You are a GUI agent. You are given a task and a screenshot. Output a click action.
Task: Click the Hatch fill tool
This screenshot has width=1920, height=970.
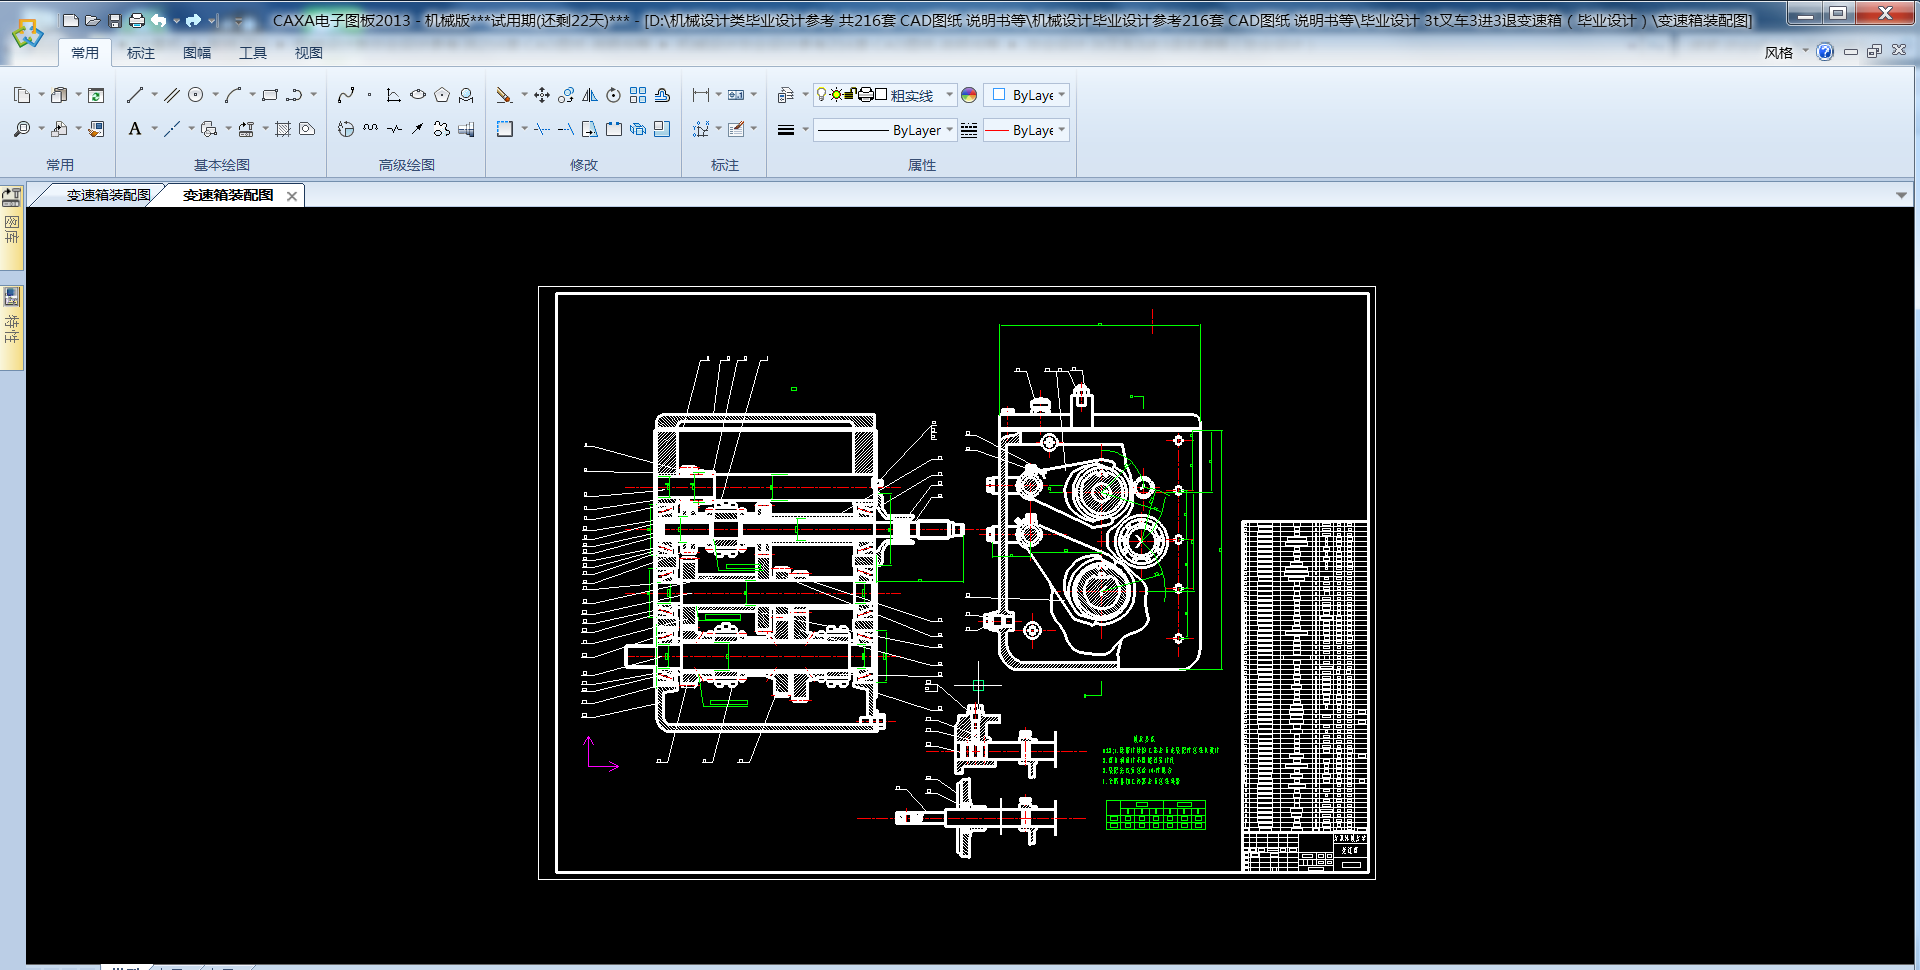(283, 129)
